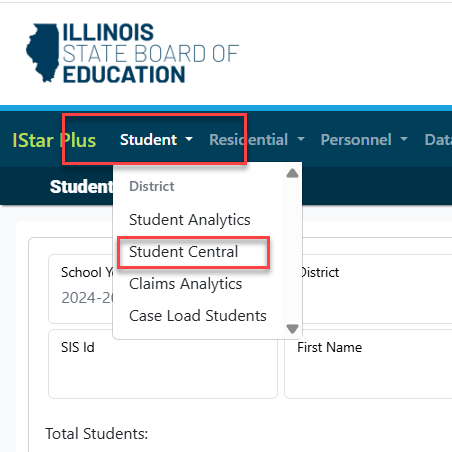This screenshot has height=452, width=452.
Task: Select Student Analytics from the dropdown
Action: click(x=190, y=220)
